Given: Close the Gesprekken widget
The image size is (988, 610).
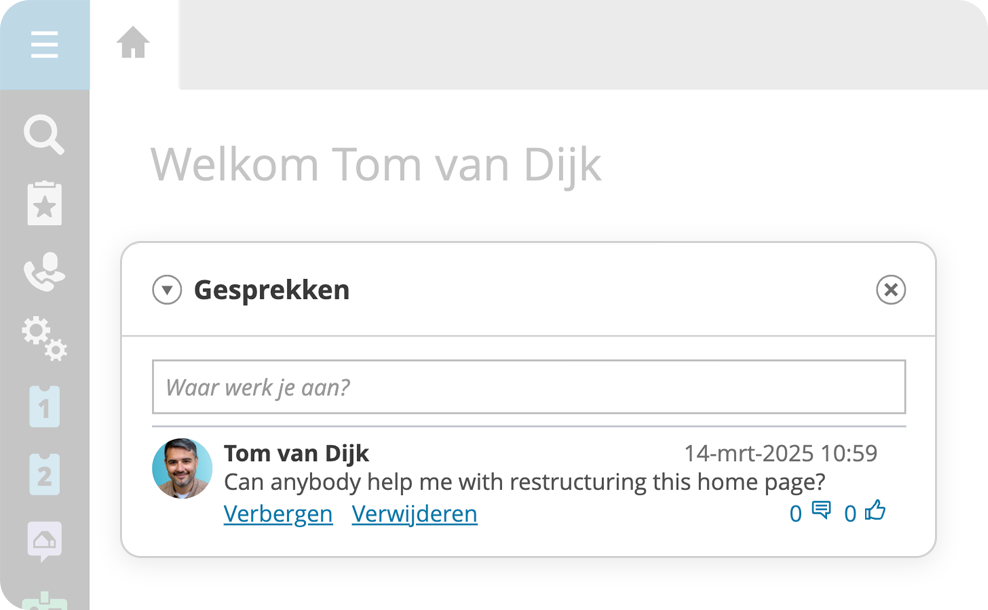Looking at the screenshot, I should click(891, 290).
